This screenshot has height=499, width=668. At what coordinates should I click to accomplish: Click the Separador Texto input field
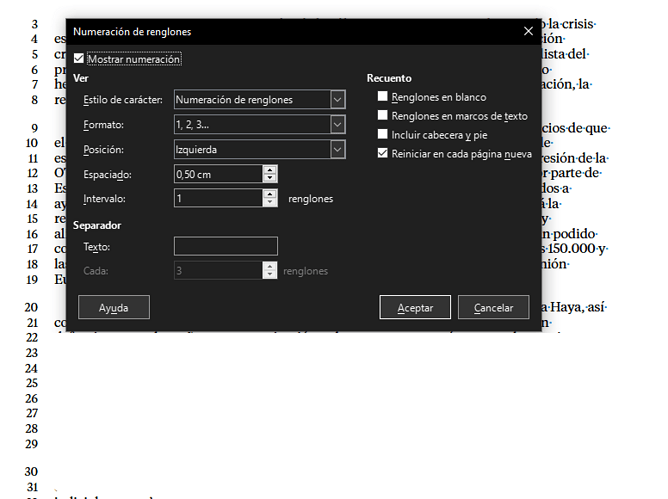226,246
